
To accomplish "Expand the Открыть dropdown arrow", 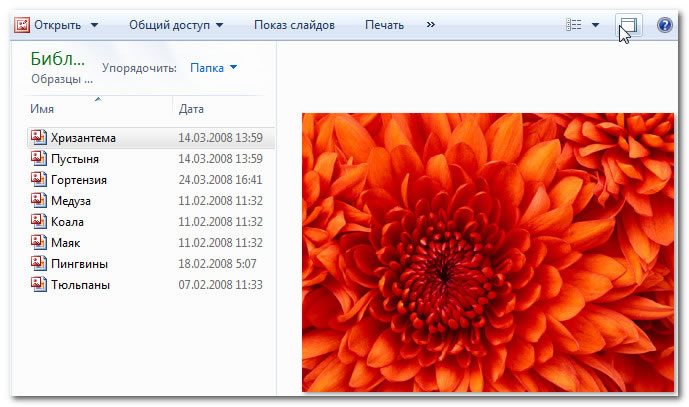I will (95, 25).
